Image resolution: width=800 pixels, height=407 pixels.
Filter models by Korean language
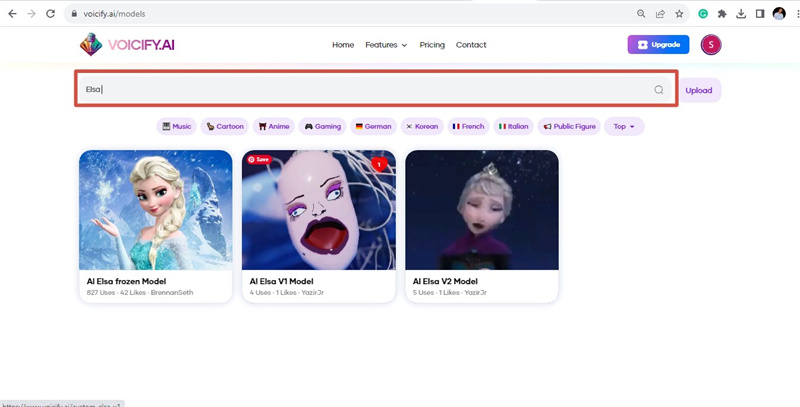(422, 126)
